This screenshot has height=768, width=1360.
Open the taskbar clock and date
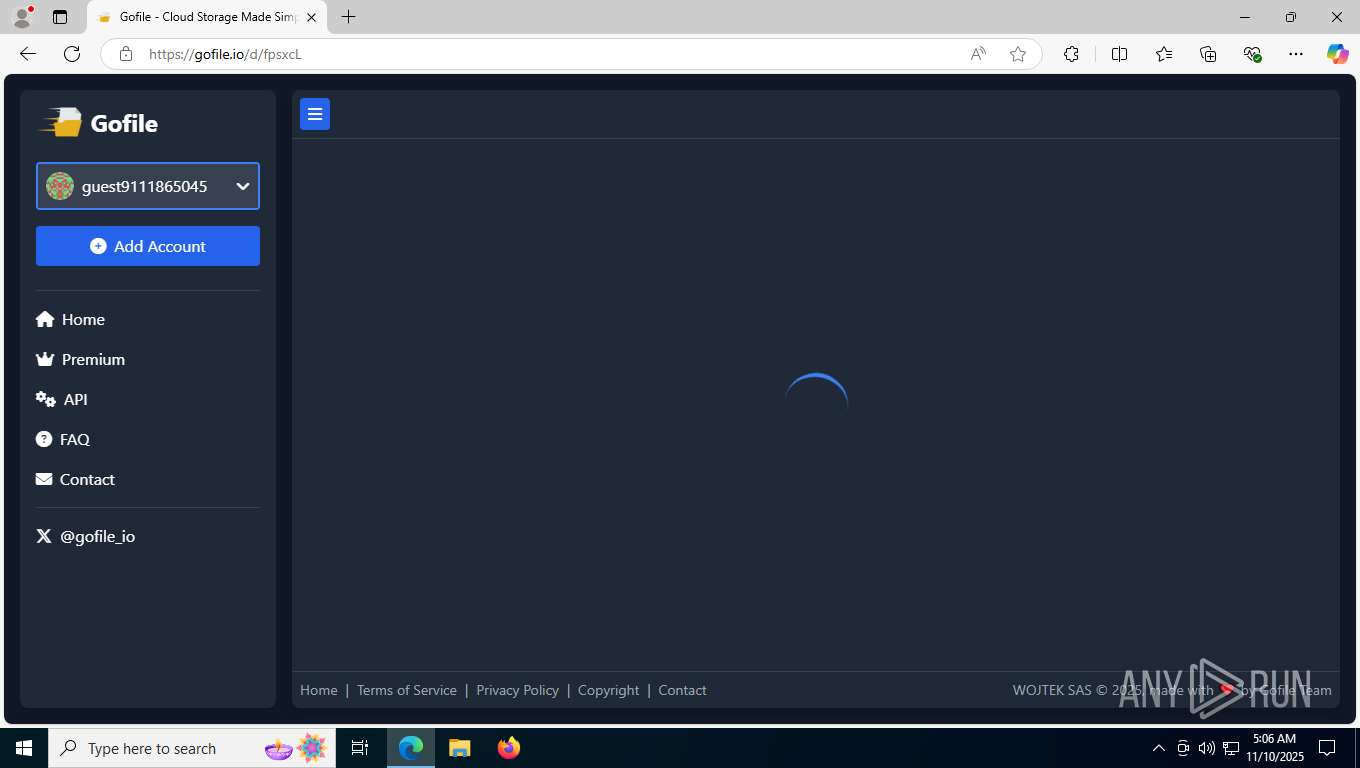pos(1275,748)
